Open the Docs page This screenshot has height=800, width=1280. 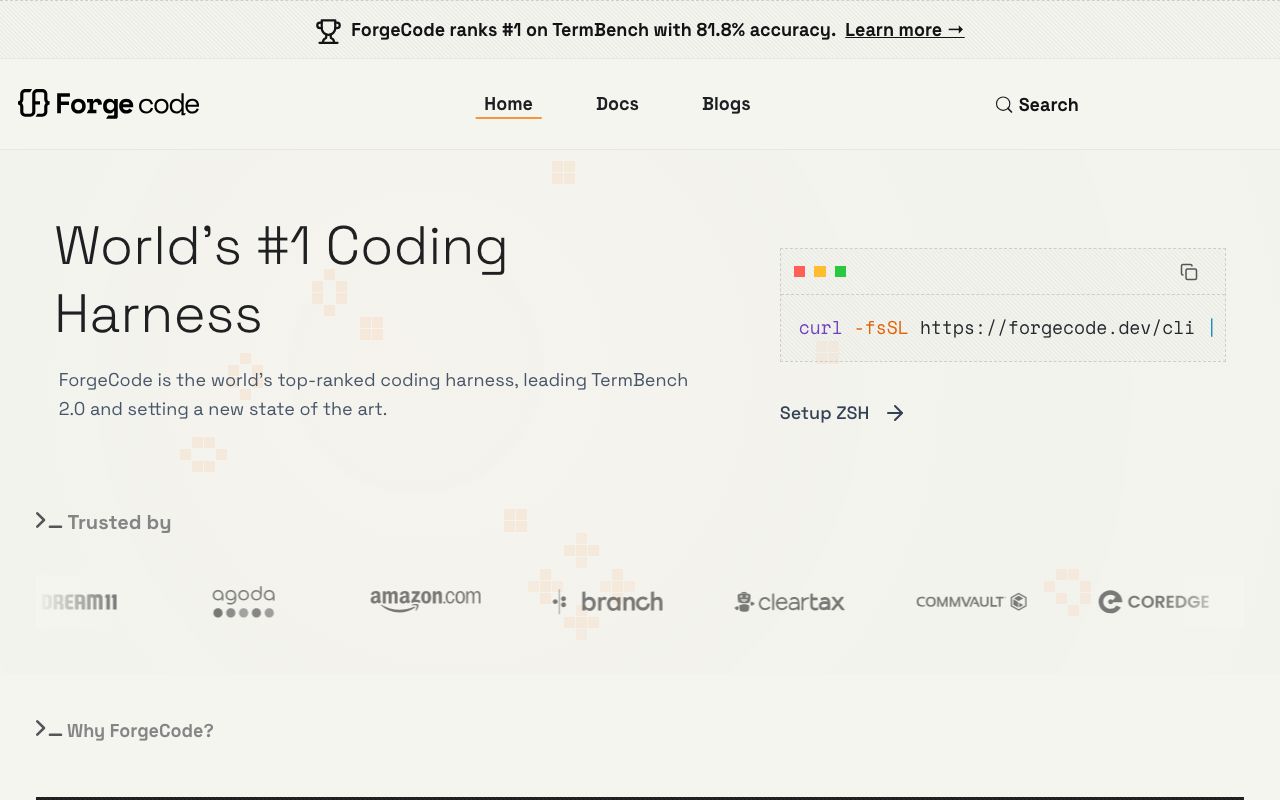pos(617,104)
